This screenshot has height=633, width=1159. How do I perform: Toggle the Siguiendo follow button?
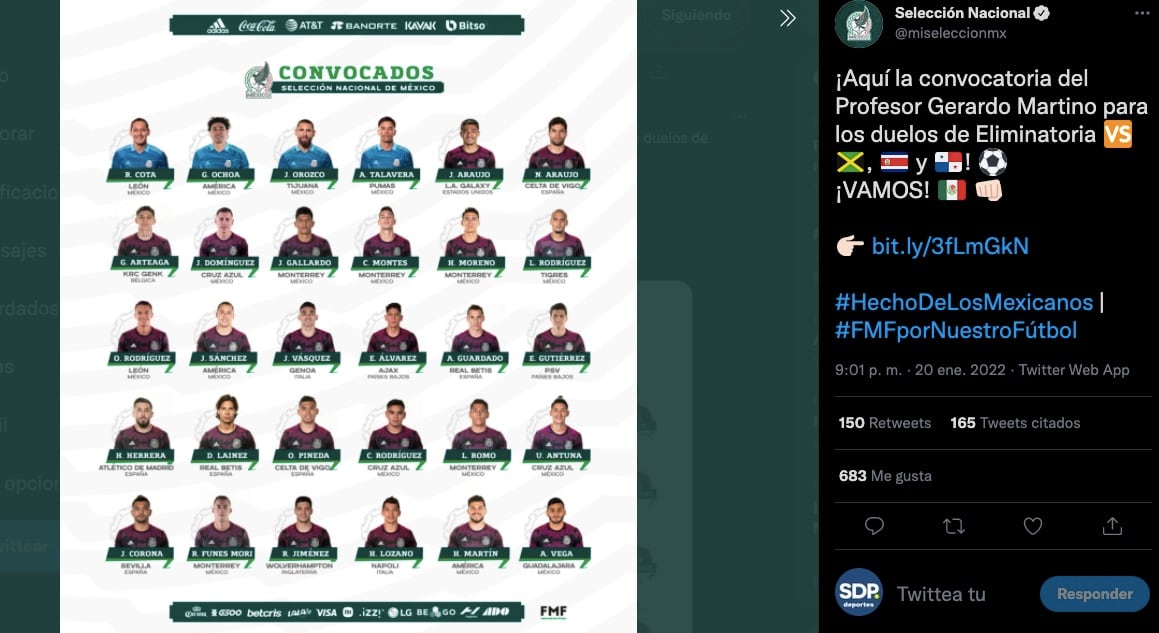(x=696, y=15)
